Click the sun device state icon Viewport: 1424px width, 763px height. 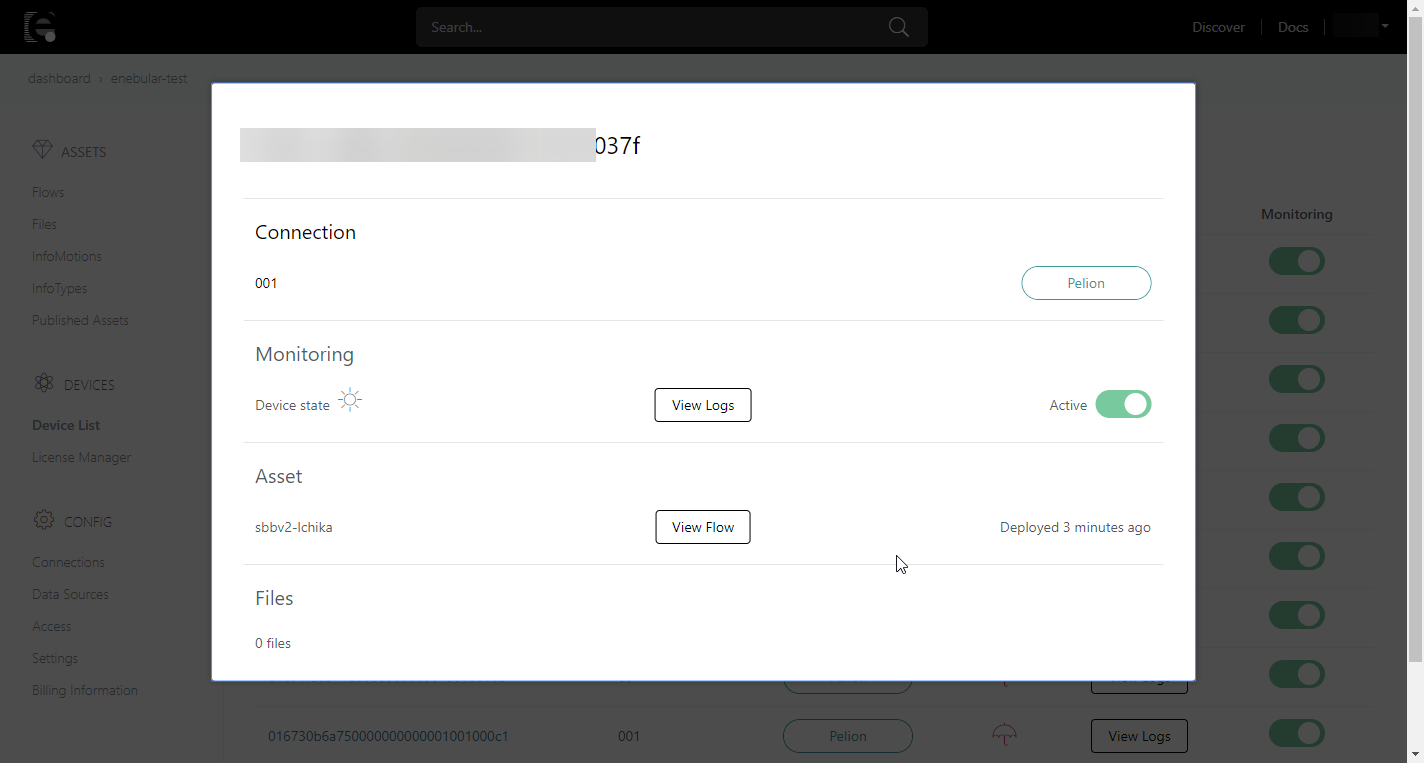tap(349, 401)
